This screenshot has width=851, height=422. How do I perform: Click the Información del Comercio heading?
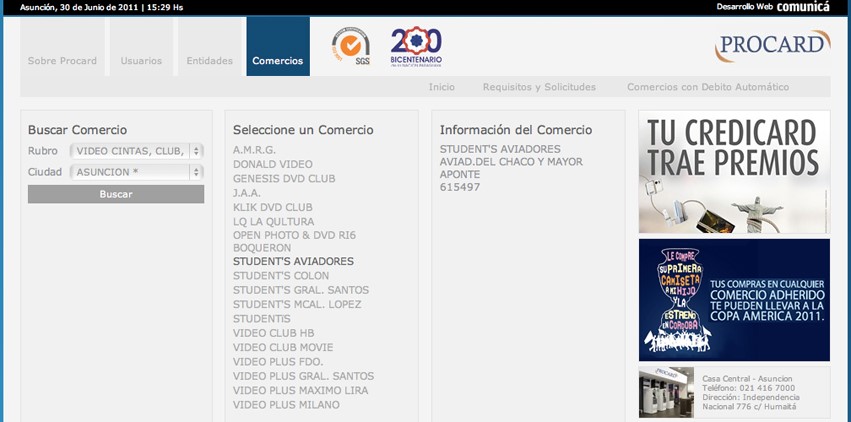[x=516, y=130]
